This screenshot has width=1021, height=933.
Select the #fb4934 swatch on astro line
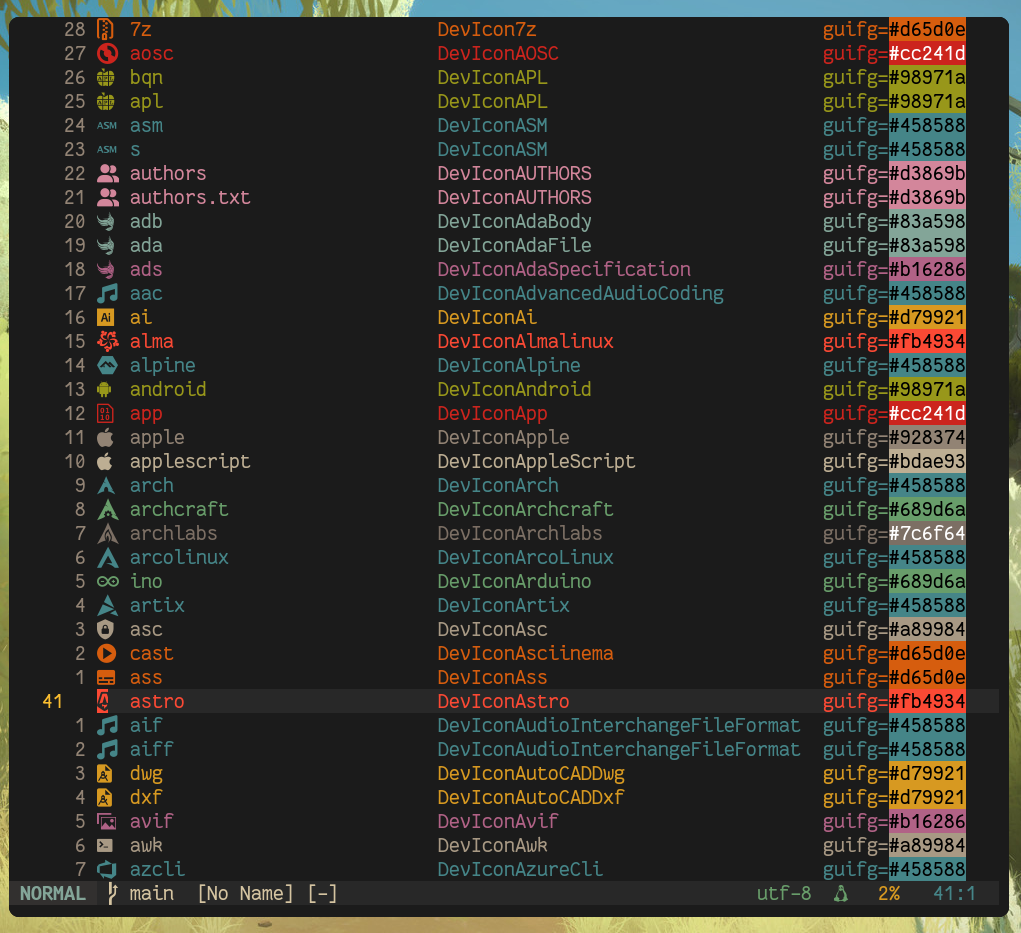(x=927, y=702)
